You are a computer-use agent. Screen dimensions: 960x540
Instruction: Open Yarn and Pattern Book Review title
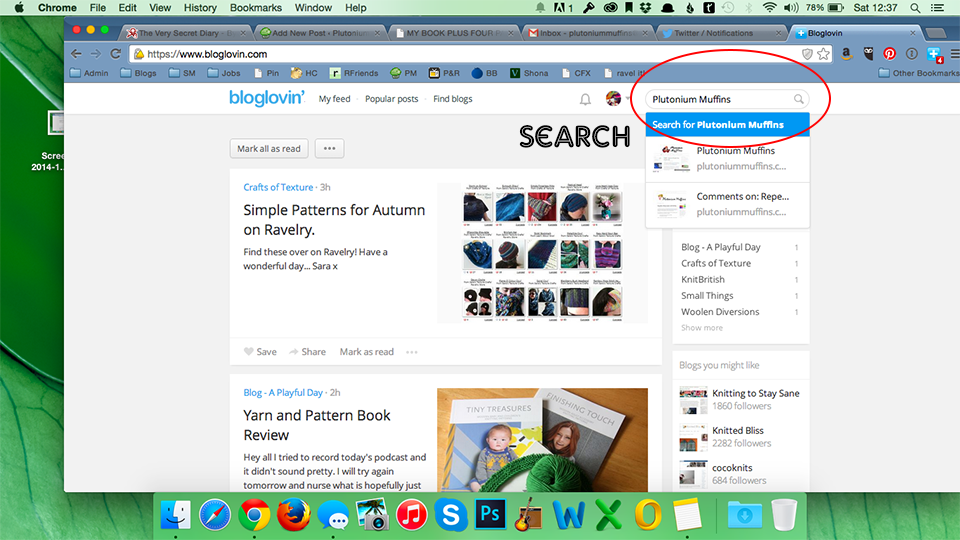[x=317, y=425]
